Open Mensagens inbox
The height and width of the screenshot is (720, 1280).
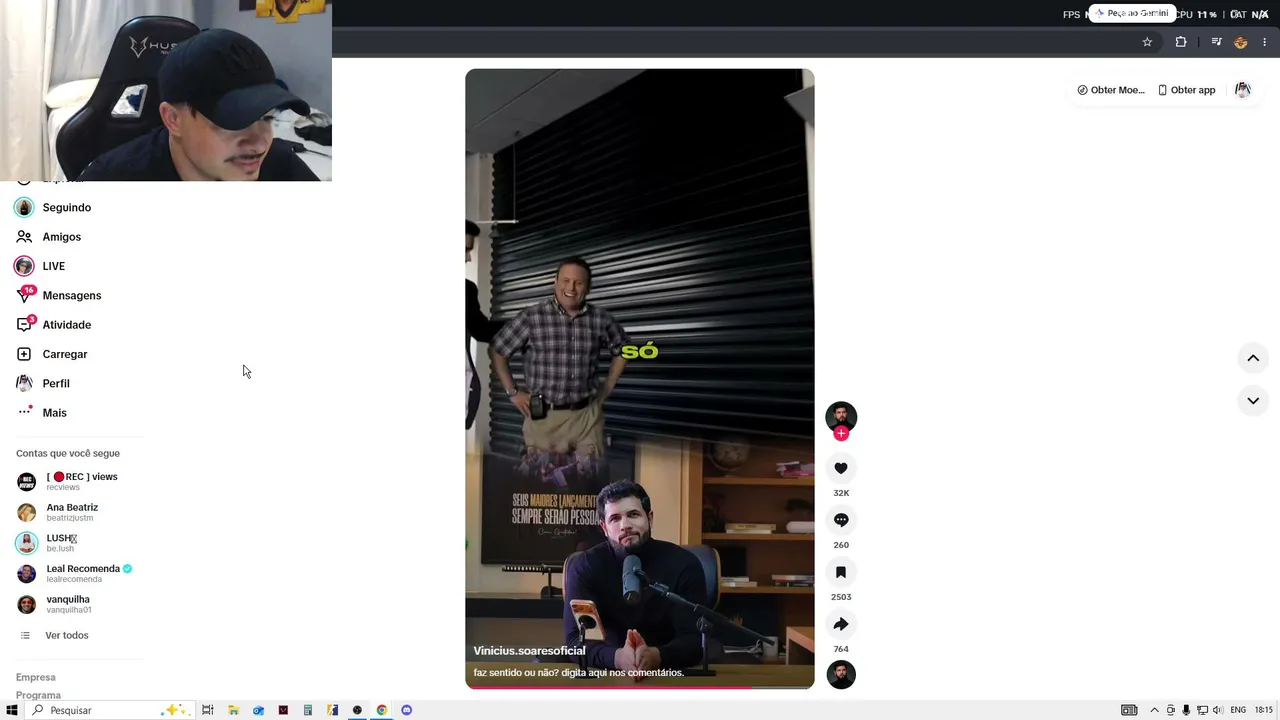pyautogui.click(x=58, y=296)
